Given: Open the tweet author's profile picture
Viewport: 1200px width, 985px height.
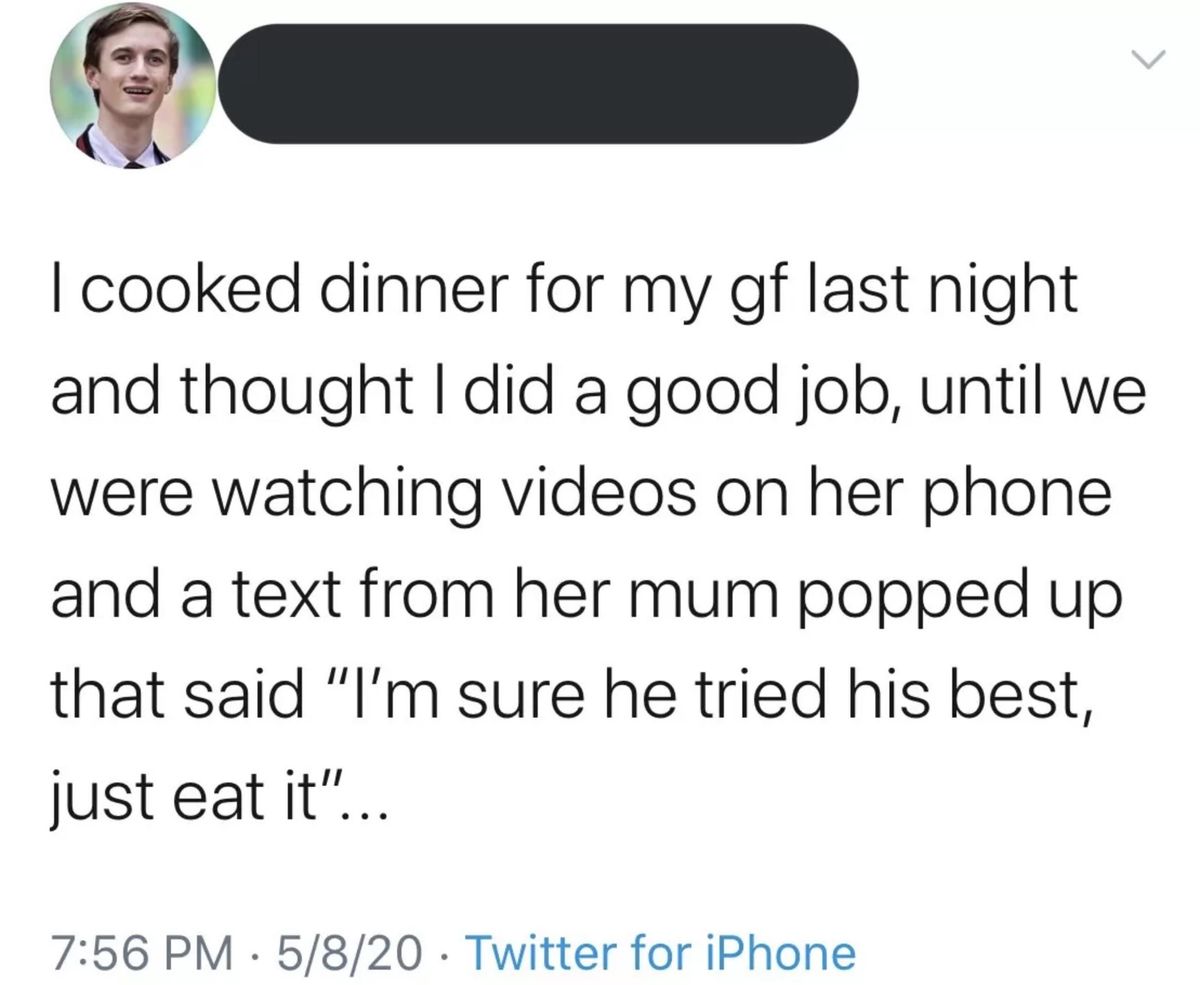Looking at the screenshot, I should coord(134,85).
